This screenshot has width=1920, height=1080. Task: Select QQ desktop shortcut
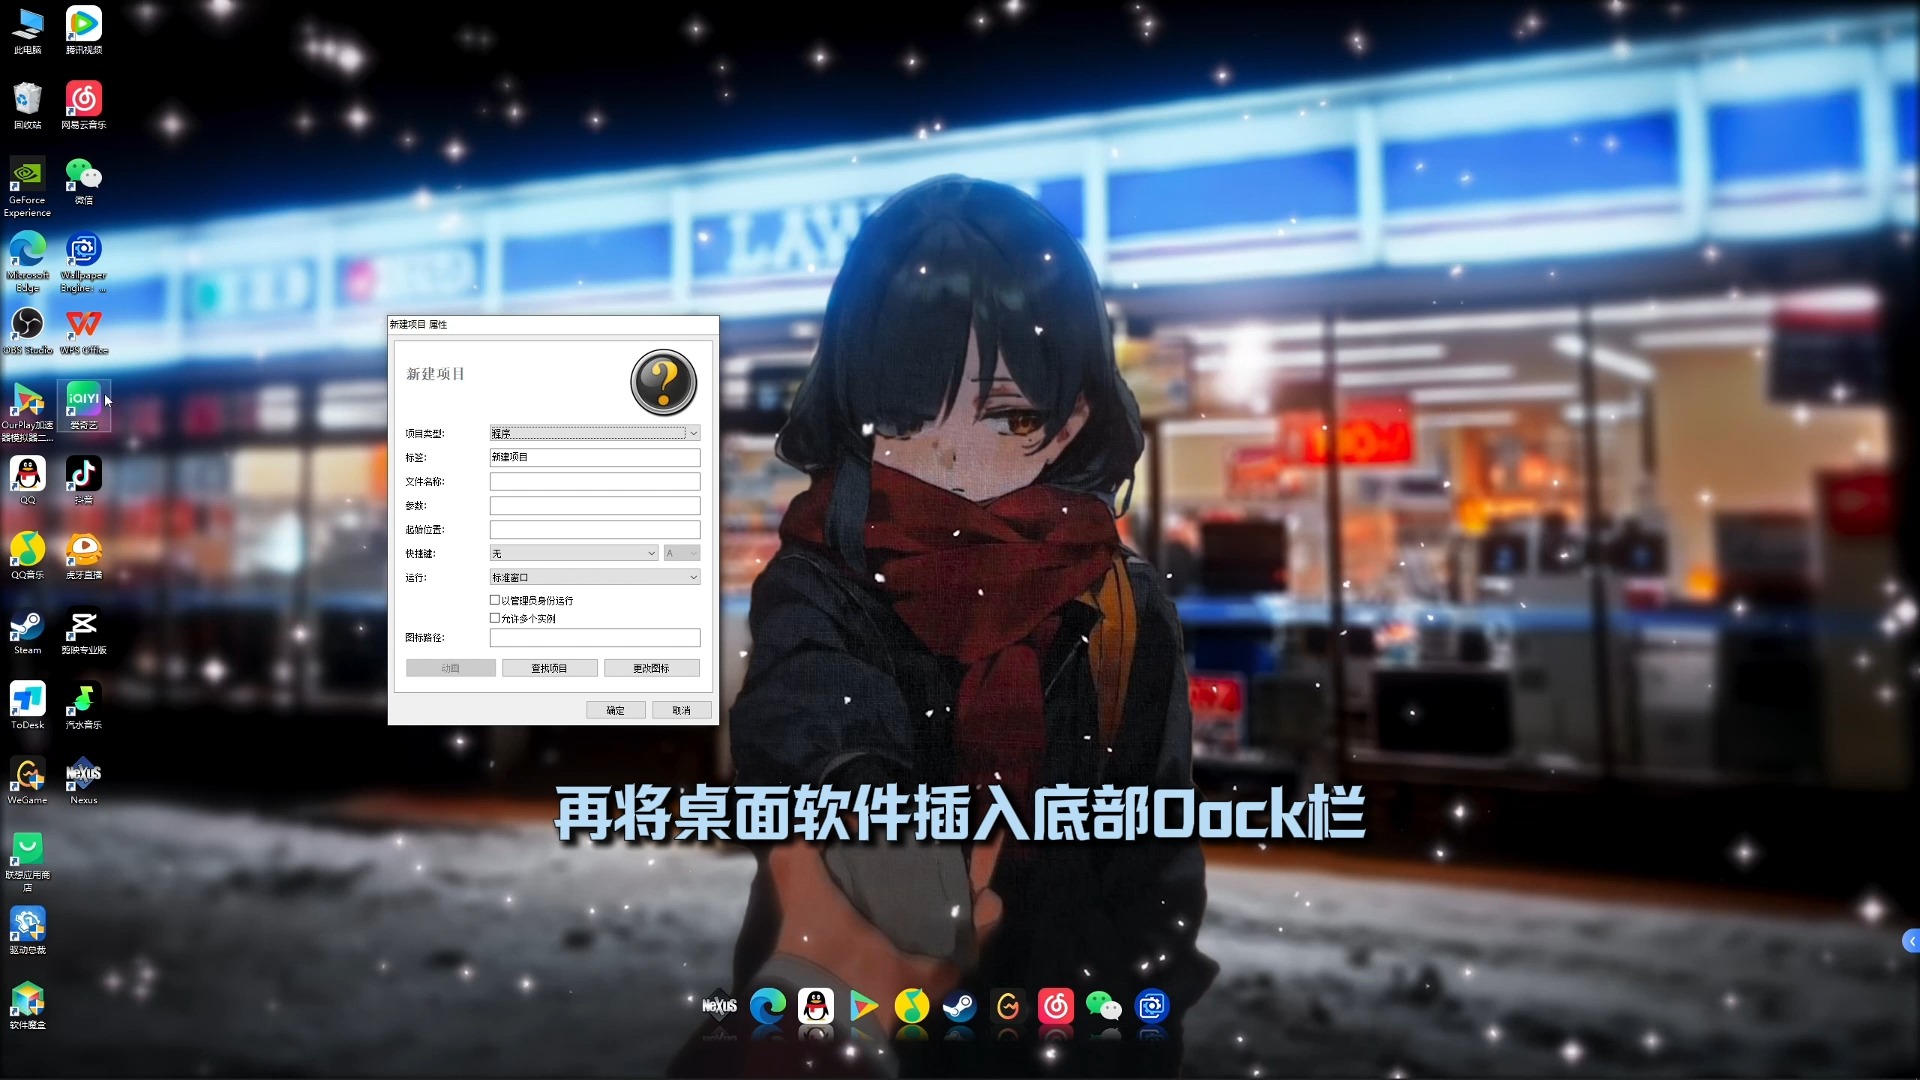(28, 481)
